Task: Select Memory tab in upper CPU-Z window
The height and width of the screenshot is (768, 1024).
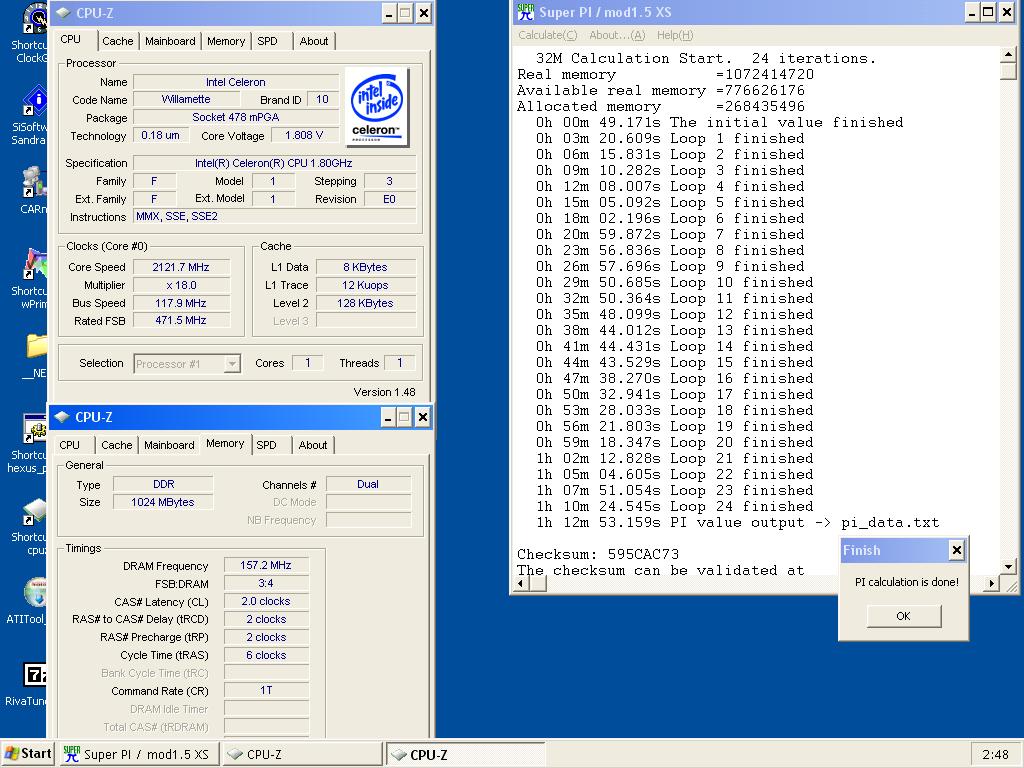Action: point(226,41)
